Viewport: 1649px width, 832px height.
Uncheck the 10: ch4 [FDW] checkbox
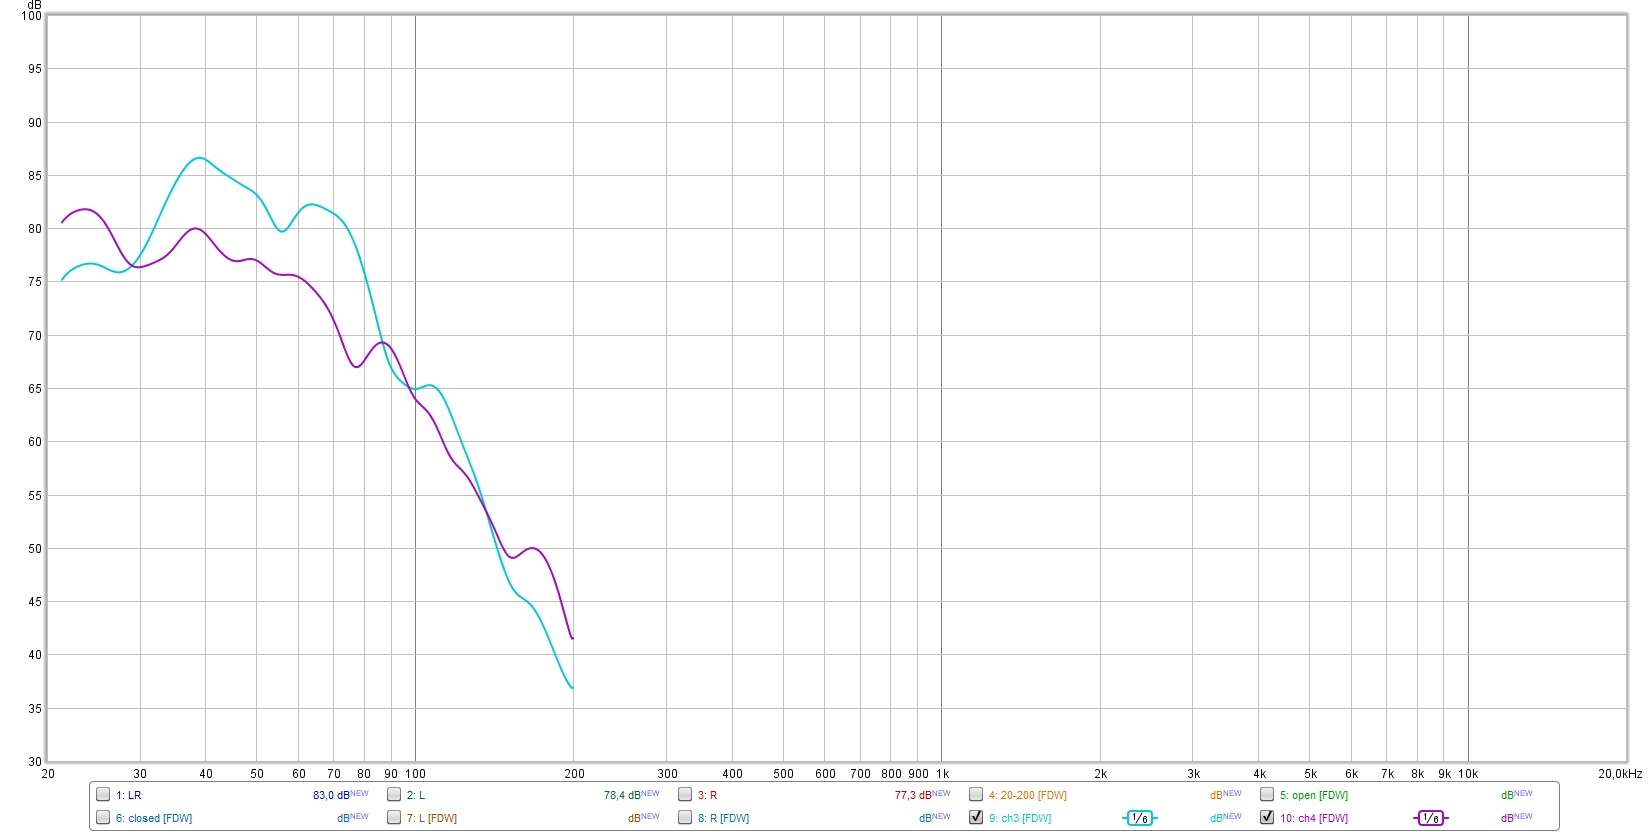pyautogui.click(x=1267, y=818)
